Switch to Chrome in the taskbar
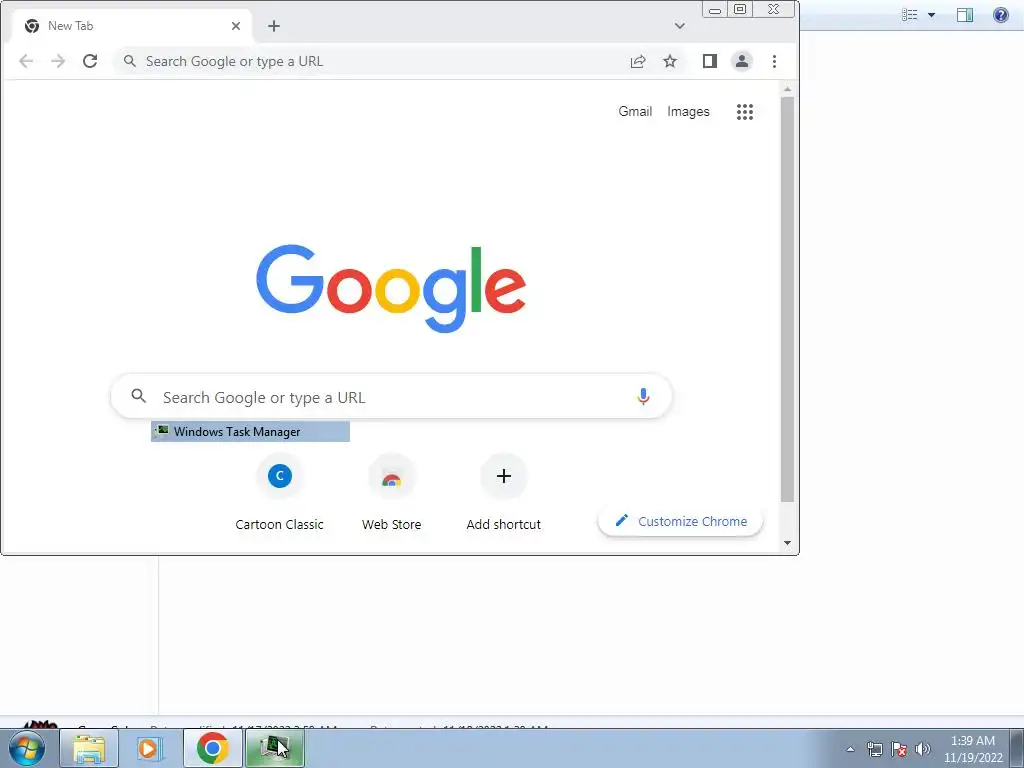This screenshot has width=1024, height=768. pos(212,748)
